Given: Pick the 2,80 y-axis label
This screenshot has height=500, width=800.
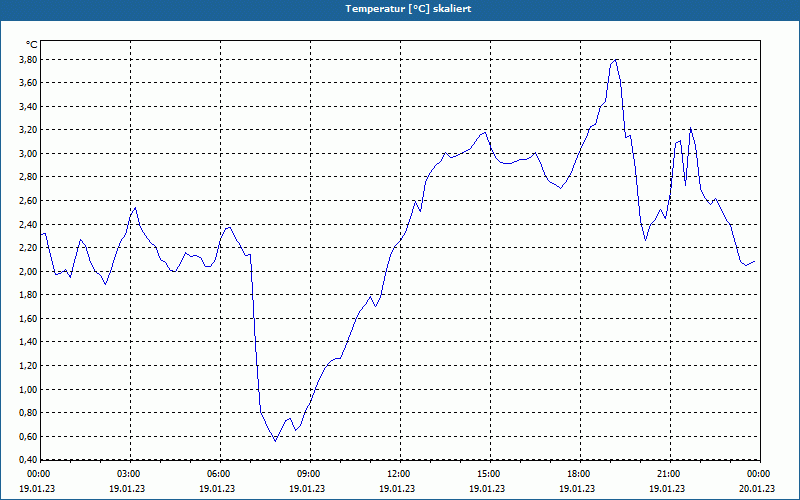Looking at the screenshot, I should 28,177.
